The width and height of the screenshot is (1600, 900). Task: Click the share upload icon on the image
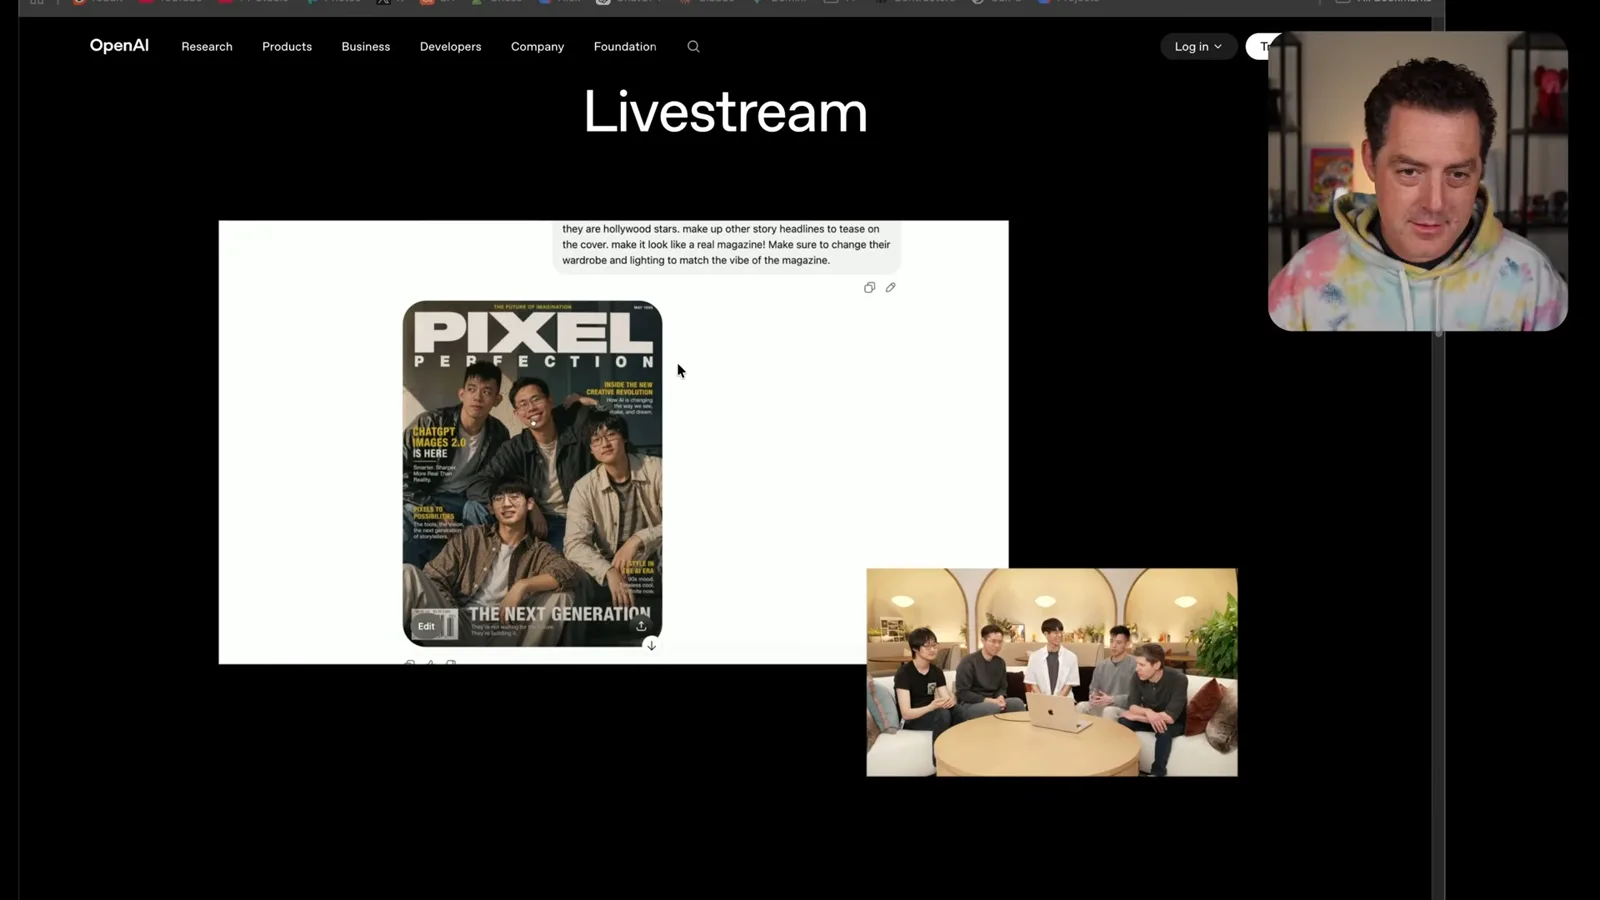[x=641, y=626]
